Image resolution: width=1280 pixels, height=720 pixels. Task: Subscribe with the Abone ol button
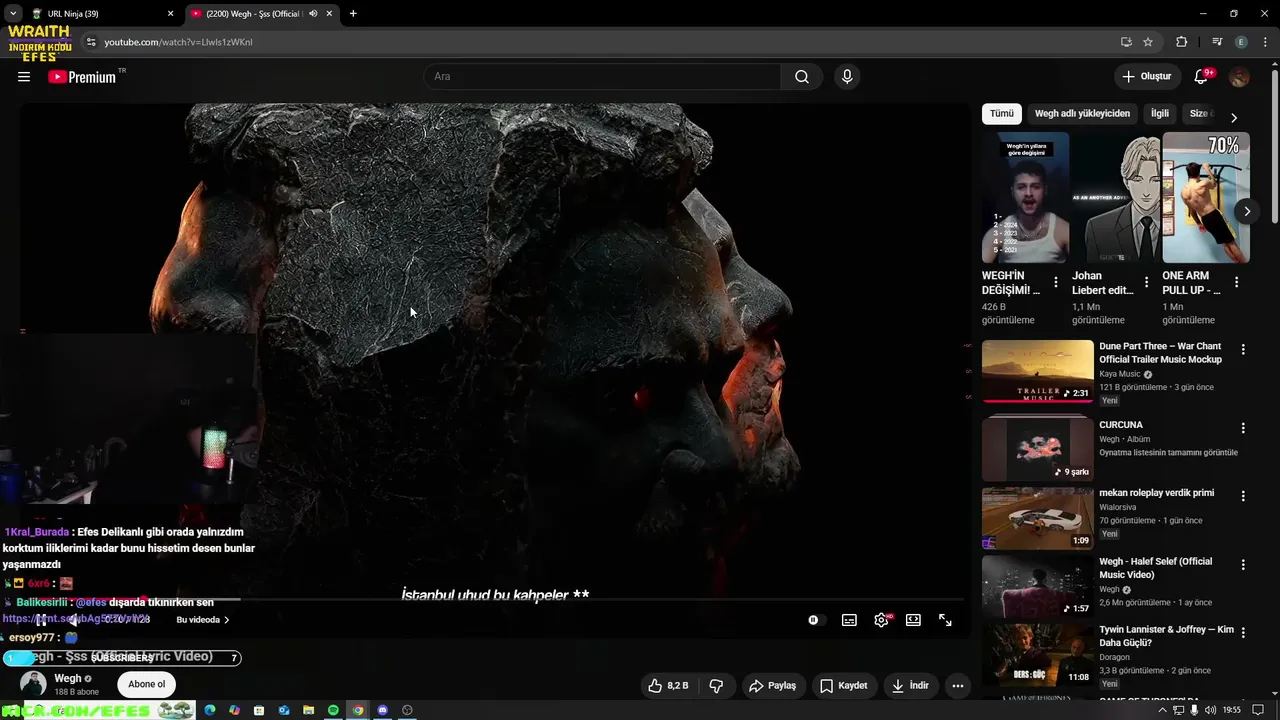click(146, 685)
